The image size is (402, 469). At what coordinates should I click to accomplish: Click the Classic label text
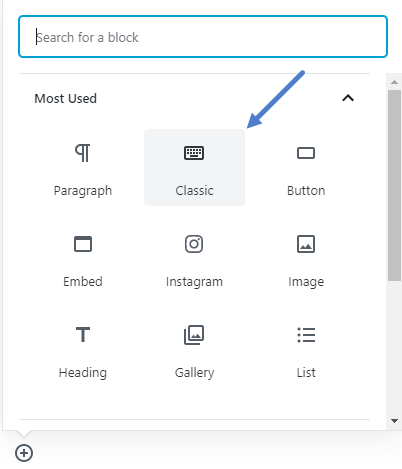pos(194,191)
